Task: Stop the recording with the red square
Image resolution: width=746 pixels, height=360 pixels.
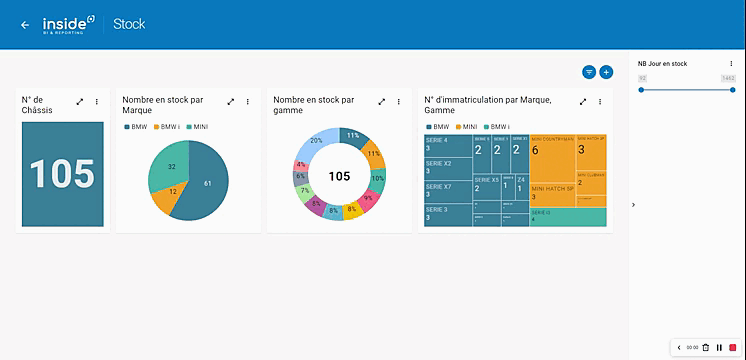Action: 733,348
